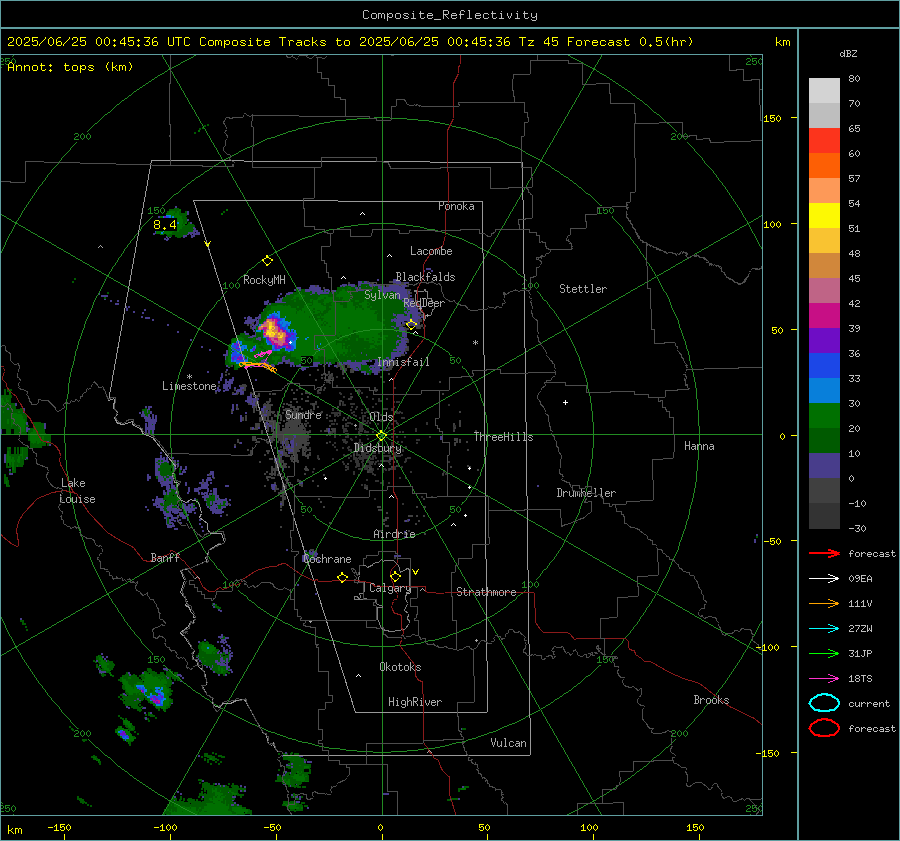Click the red forecast arrow legend icon
The width and height of the screenshot is (900, 841).
click(824, 553)
